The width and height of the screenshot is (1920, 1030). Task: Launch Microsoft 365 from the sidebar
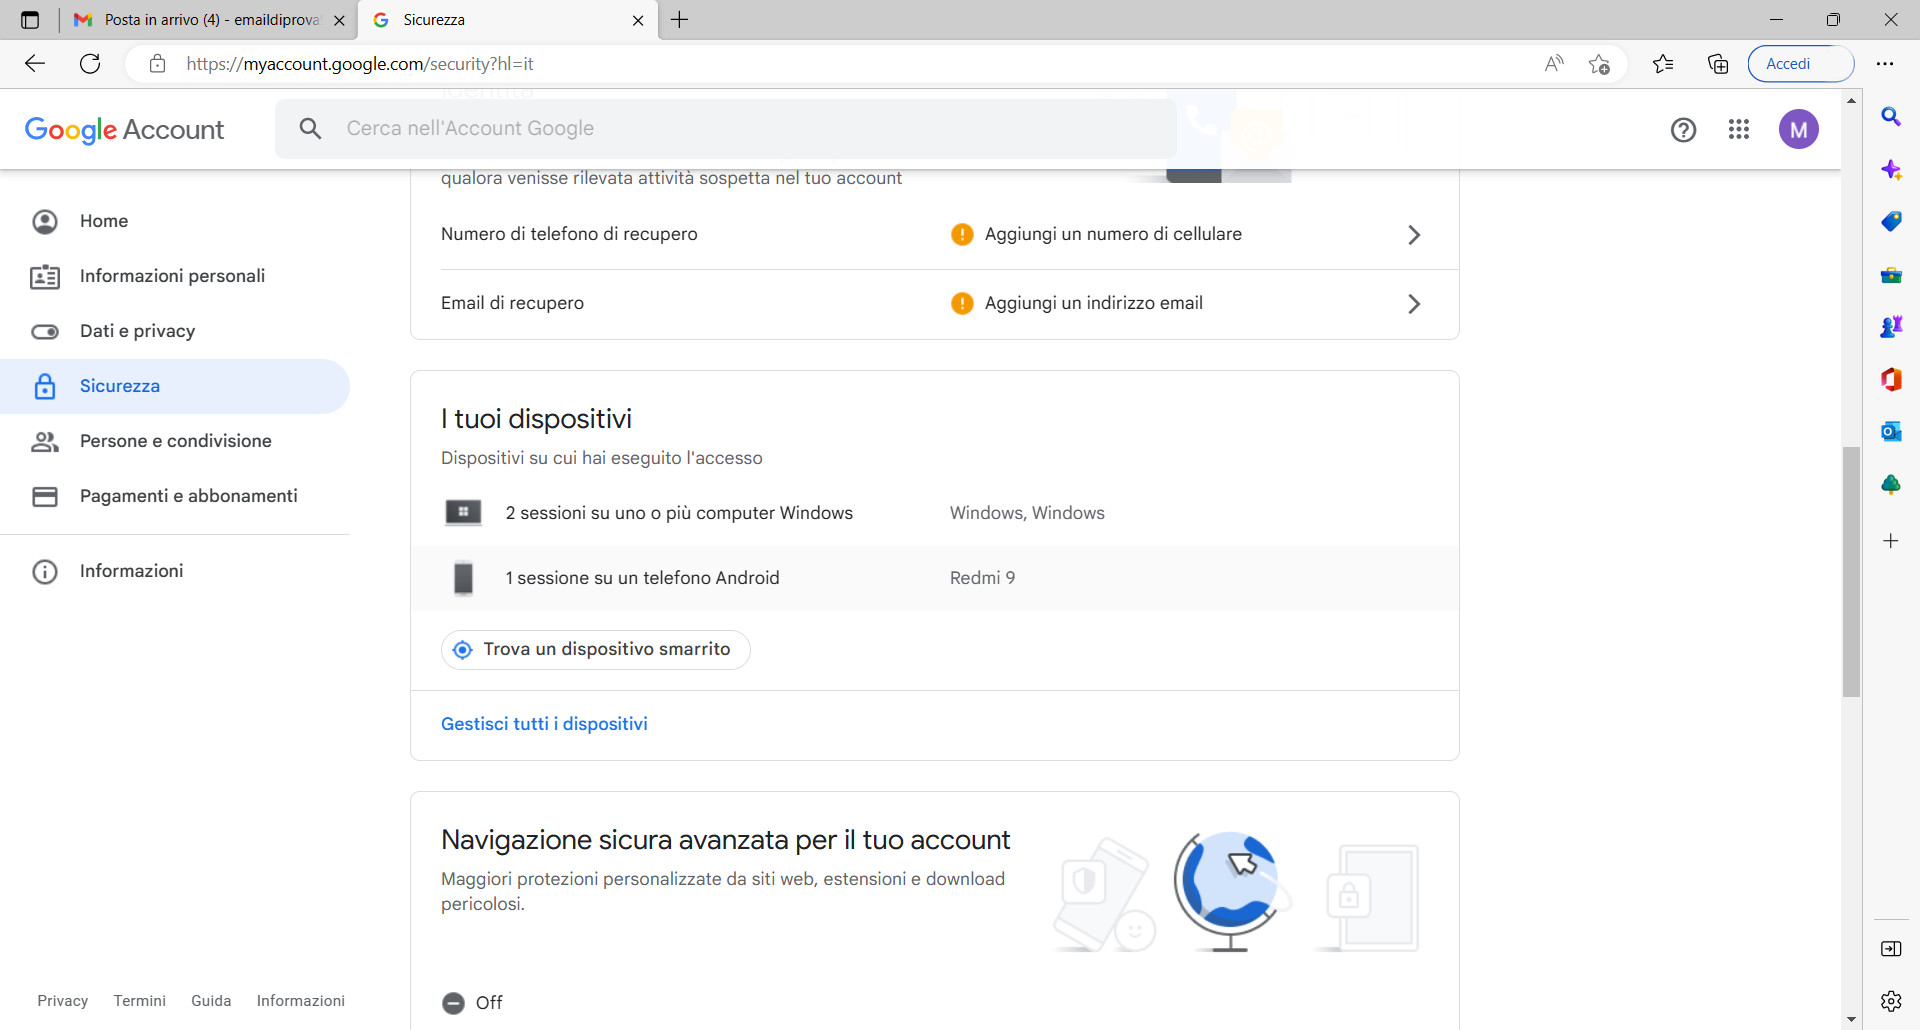click(x=1891, y=380)
